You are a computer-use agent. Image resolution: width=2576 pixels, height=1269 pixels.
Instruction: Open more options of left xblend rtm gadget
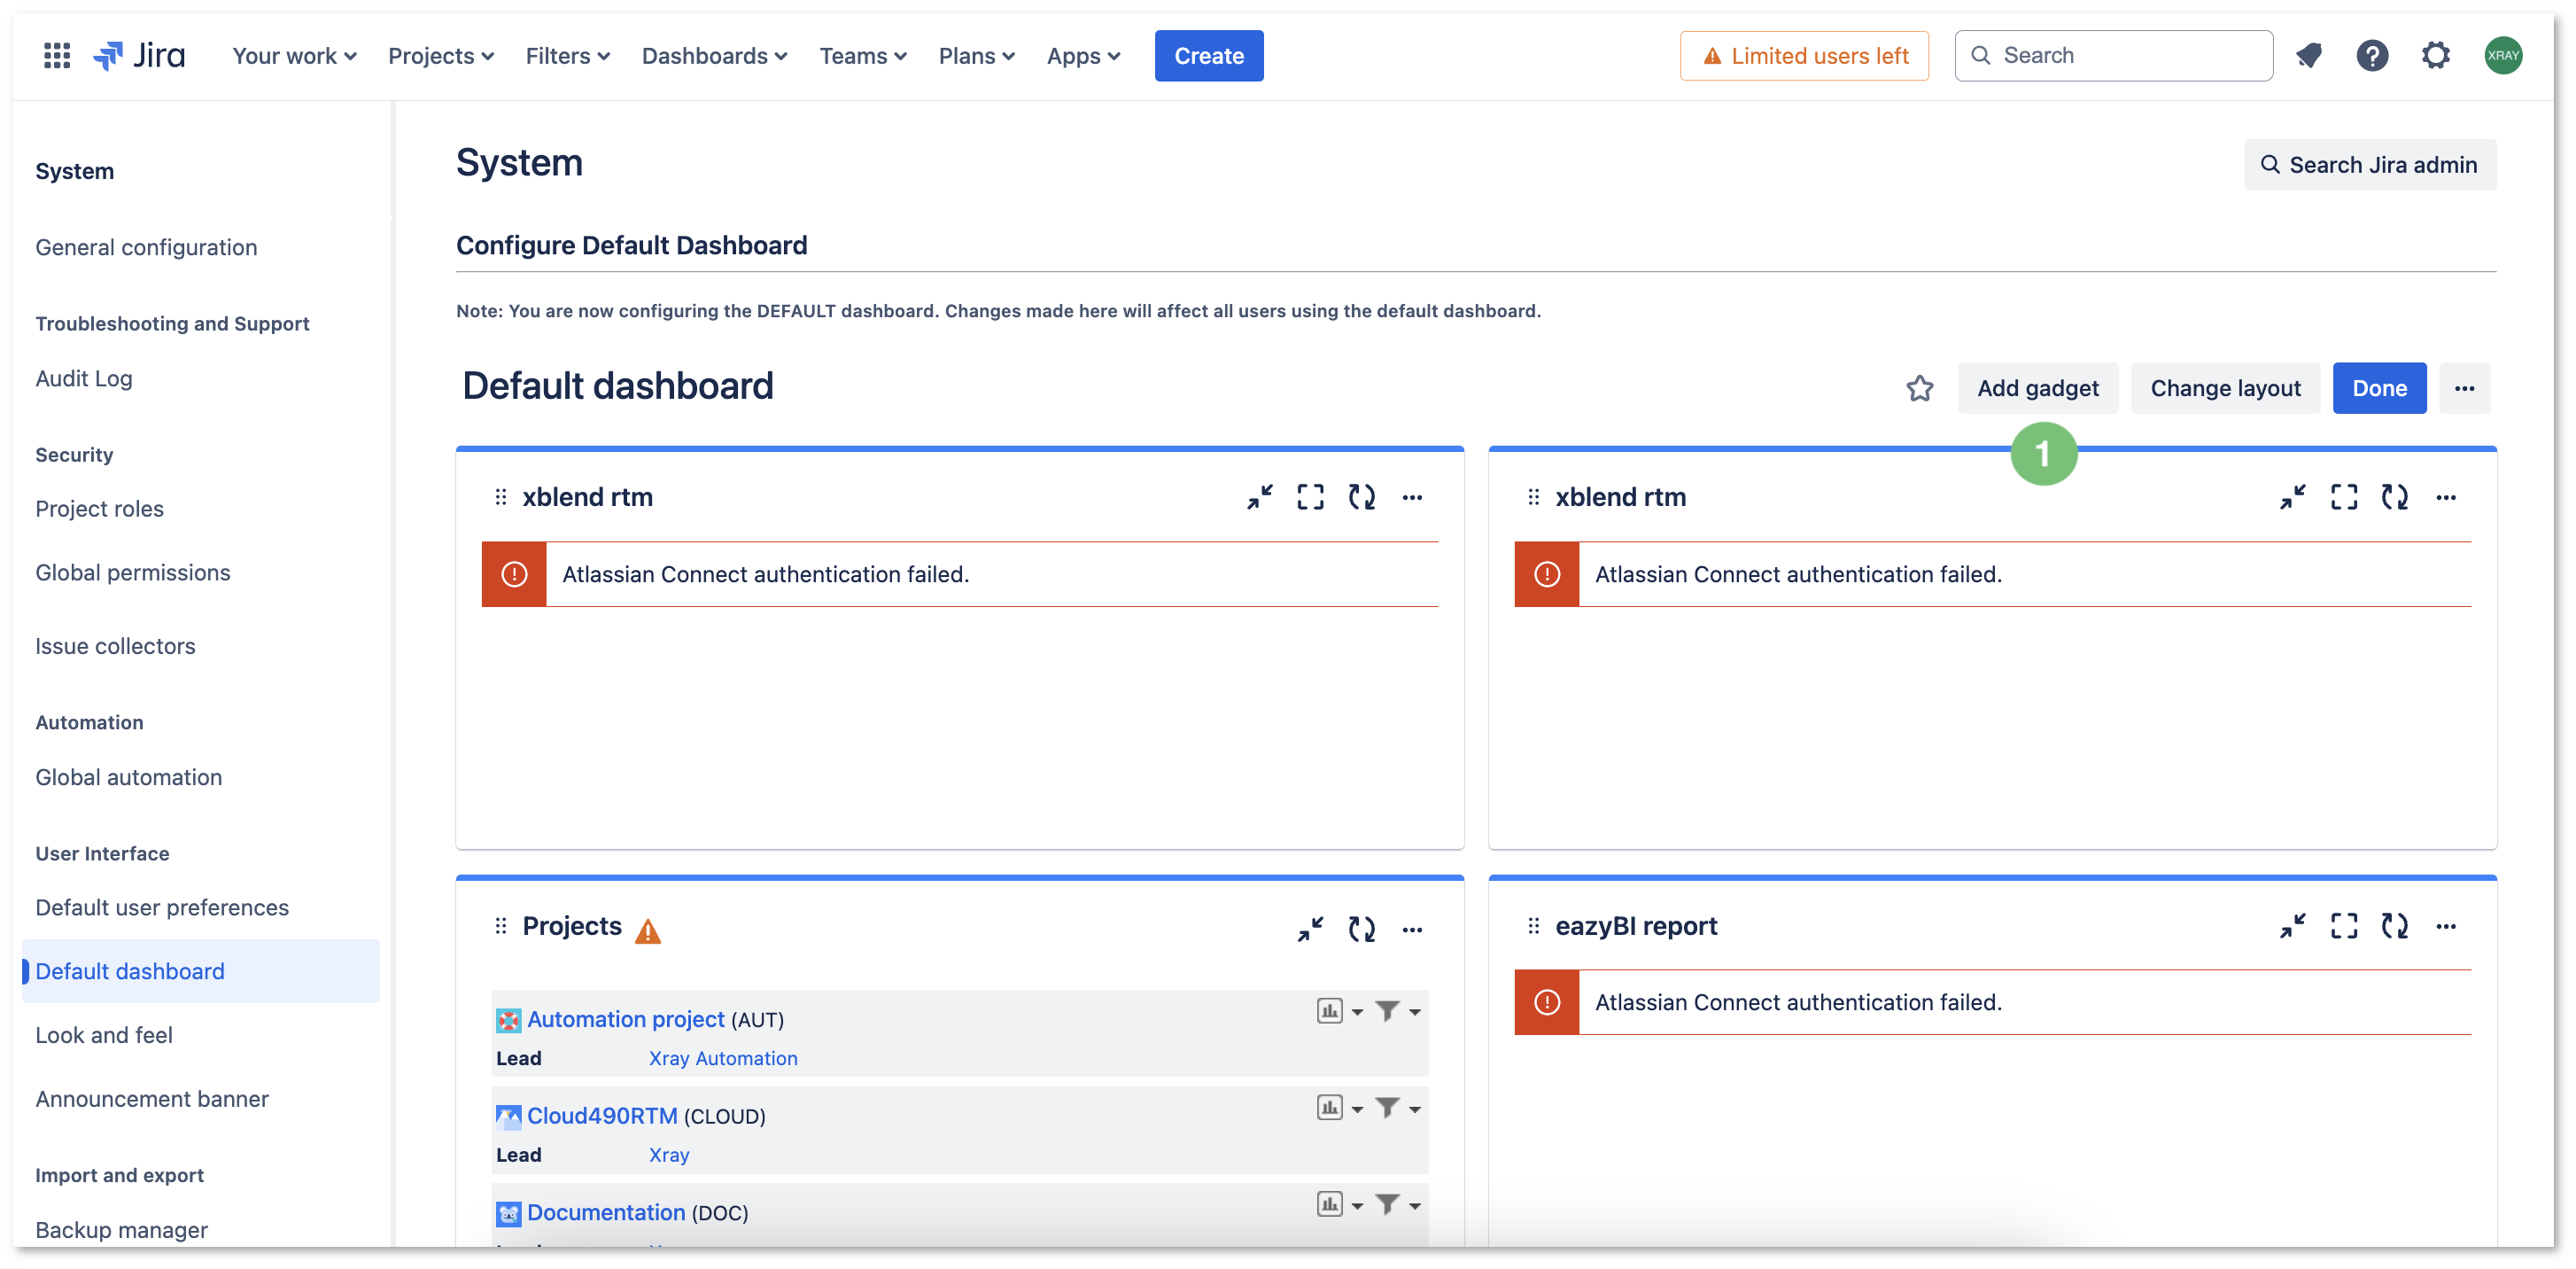(x=1412, y=497)
